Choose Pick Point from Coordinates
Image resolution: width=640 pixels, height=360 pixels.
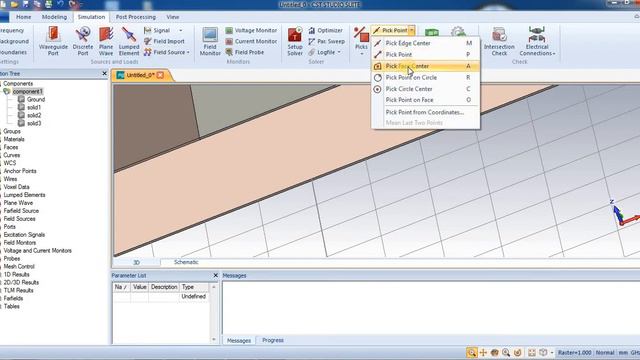click(425, 112)
